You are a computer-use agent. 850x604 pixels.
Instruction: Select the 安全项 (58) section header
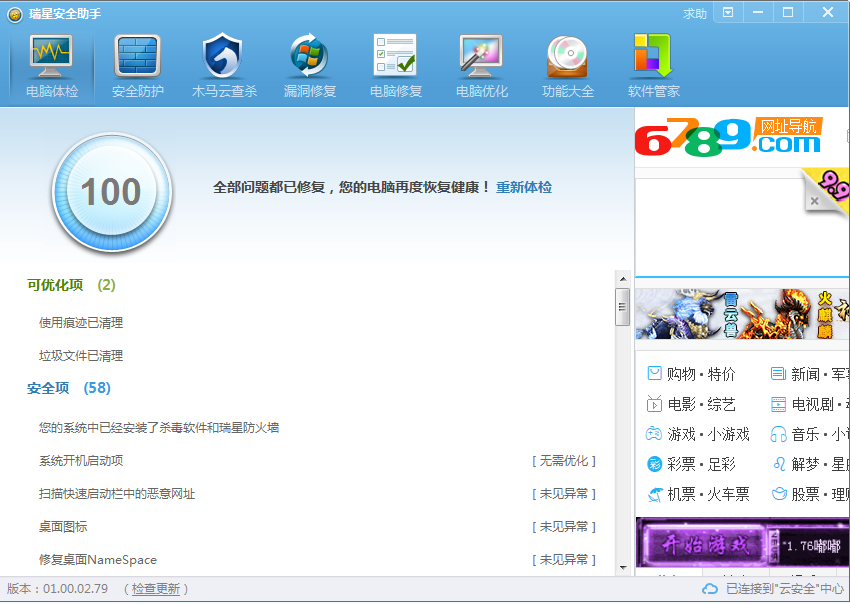[69, 388]
